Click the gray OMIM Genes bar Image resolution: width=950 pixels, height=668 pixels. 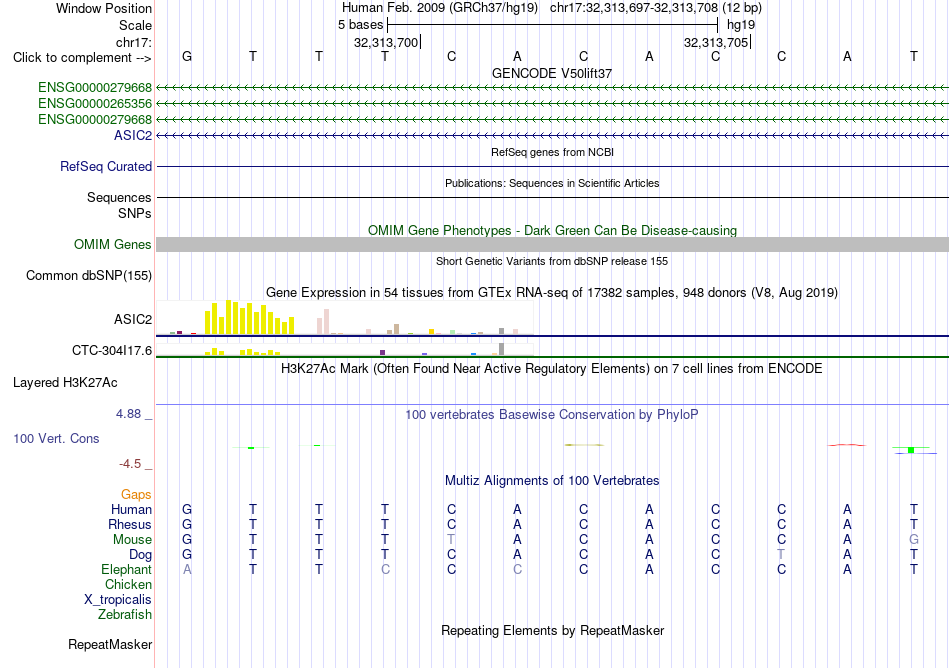pyautogui.click(x=552, y=244)
